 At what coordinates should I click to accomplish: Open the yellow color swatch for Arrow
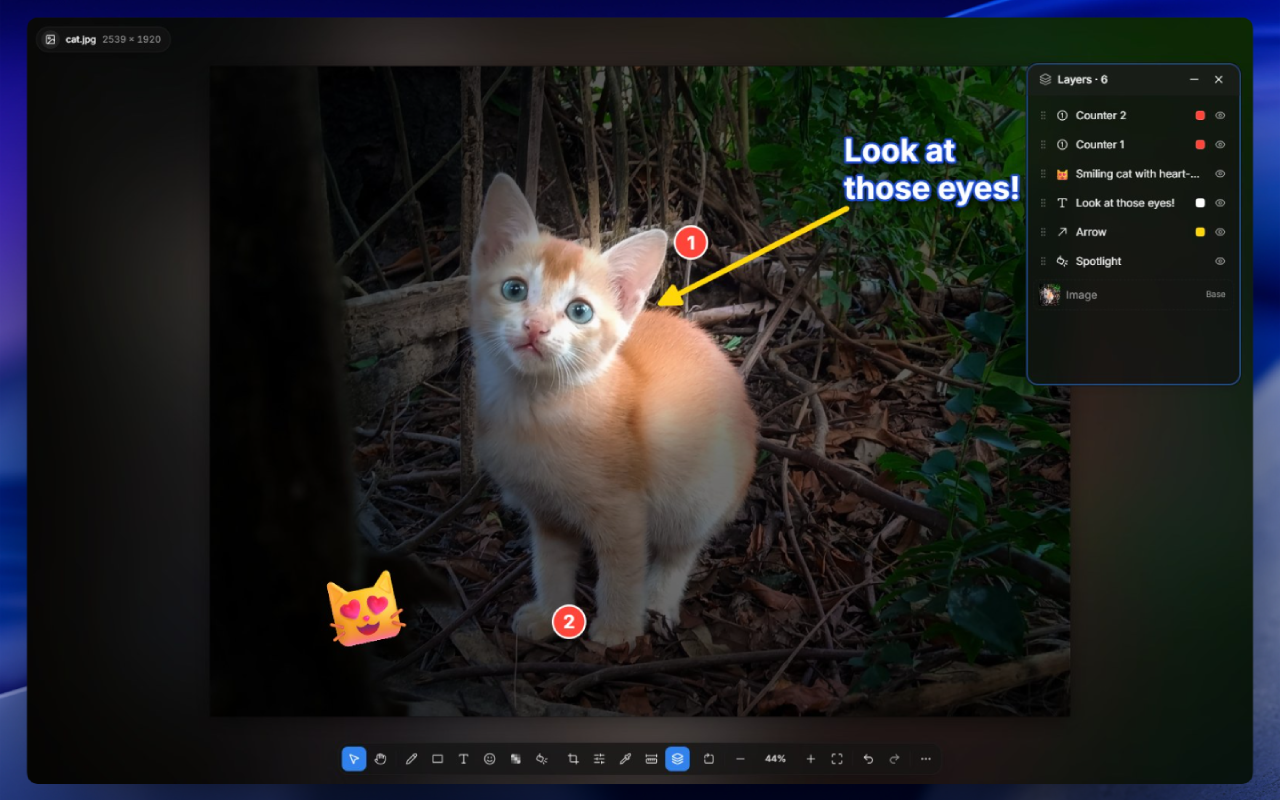click(1200, 231)
